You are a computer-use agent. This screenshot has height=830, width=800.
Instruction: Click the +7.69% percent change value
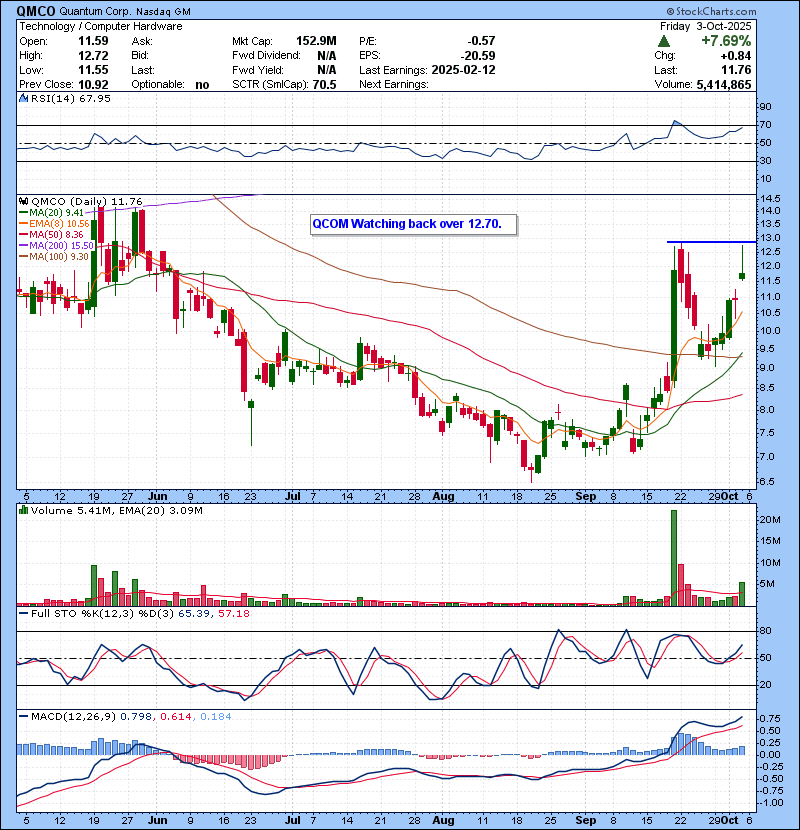coord(726,41)
